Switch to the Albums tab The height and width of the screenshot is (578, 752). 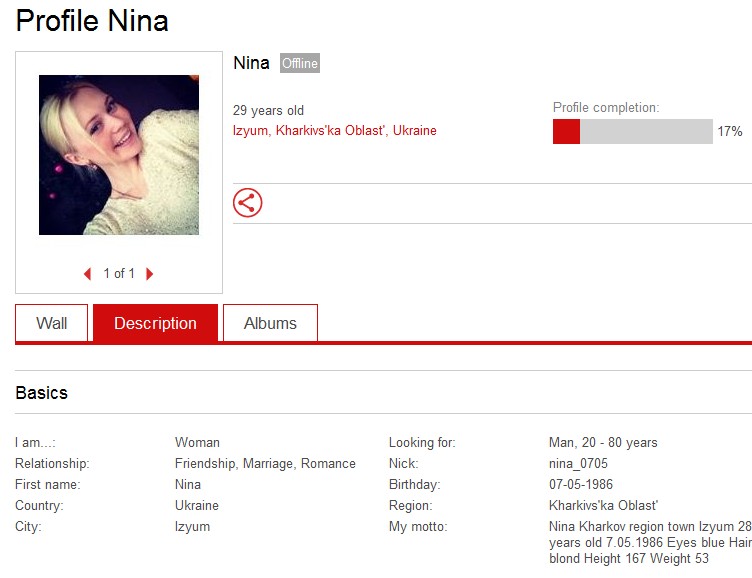(x=270, y=323)
